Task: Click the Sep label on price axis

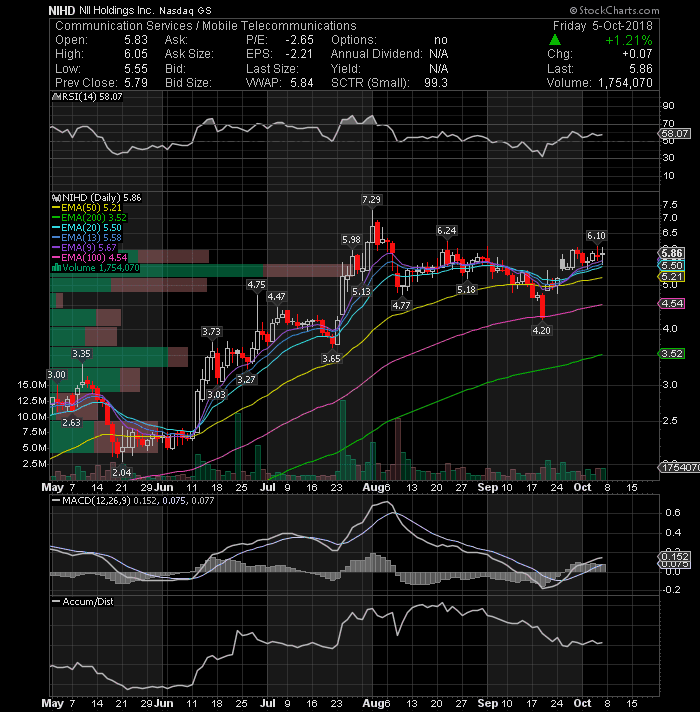Action: 488,487
